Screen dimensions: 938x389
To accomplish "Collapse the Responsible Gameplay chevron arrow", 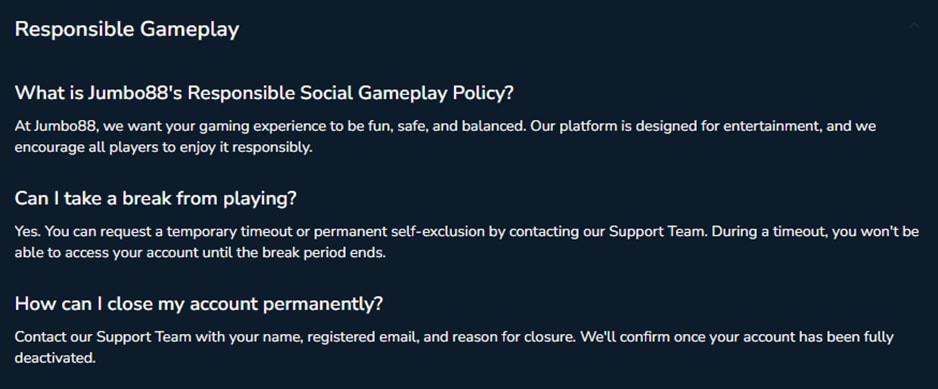I will click(x=914, y=26).
